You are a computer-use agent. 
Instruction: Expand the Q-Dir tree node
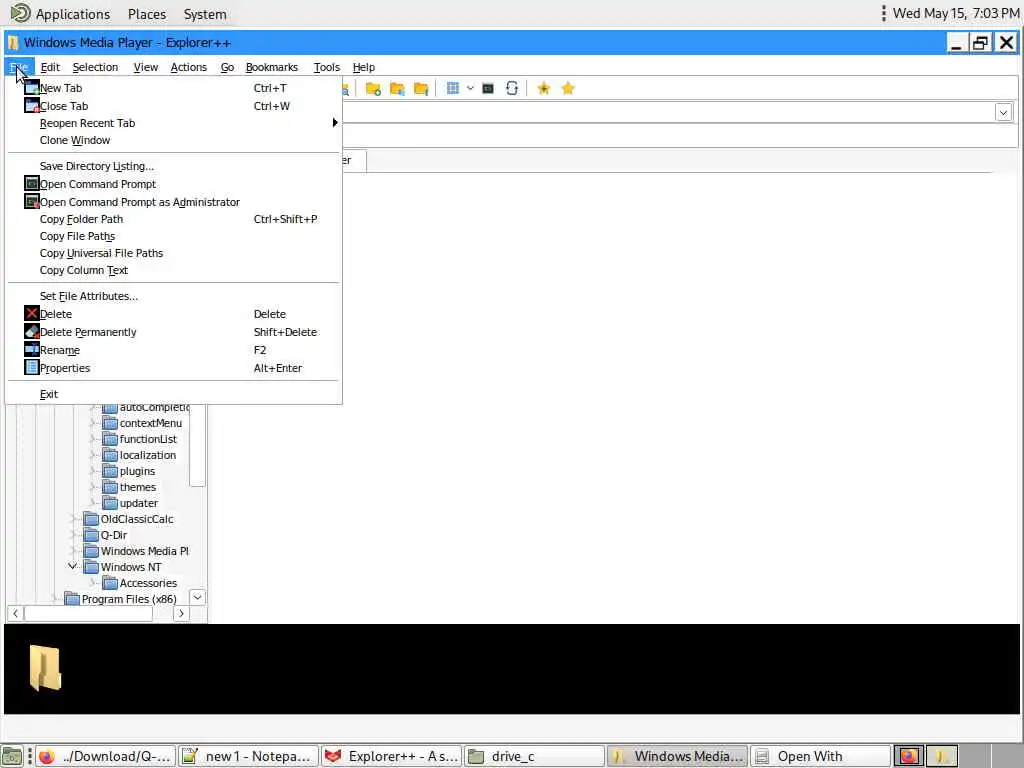73,535
